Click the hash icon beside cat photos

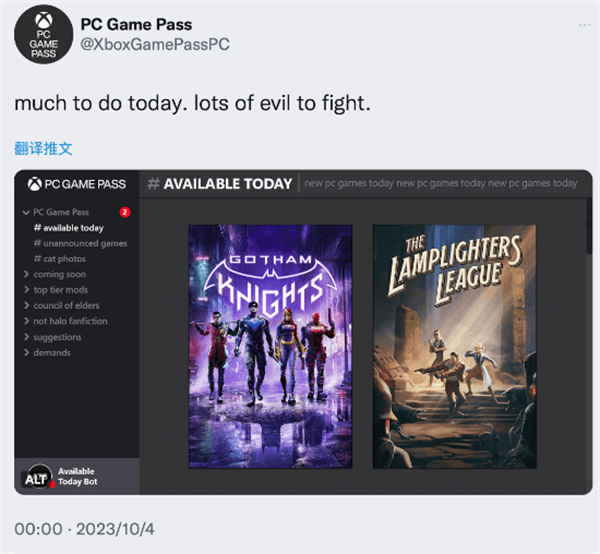coord(38,259)
